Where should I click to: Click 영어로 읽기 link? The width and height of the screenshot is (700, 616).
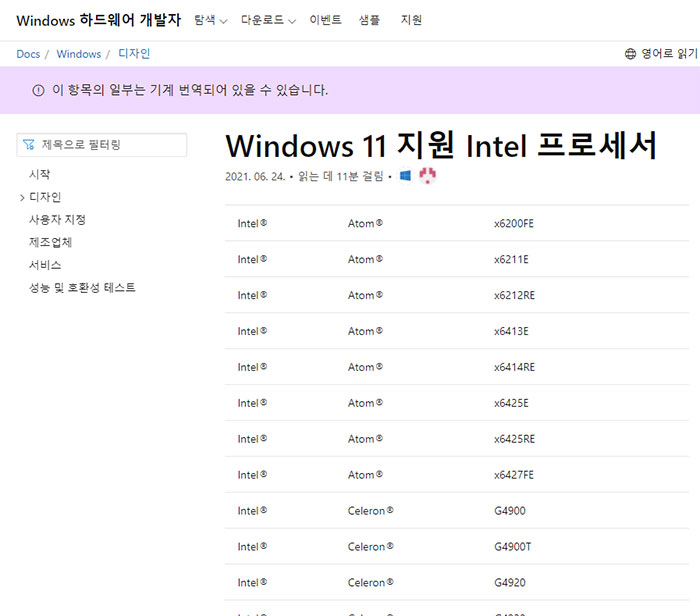(669, 54)
